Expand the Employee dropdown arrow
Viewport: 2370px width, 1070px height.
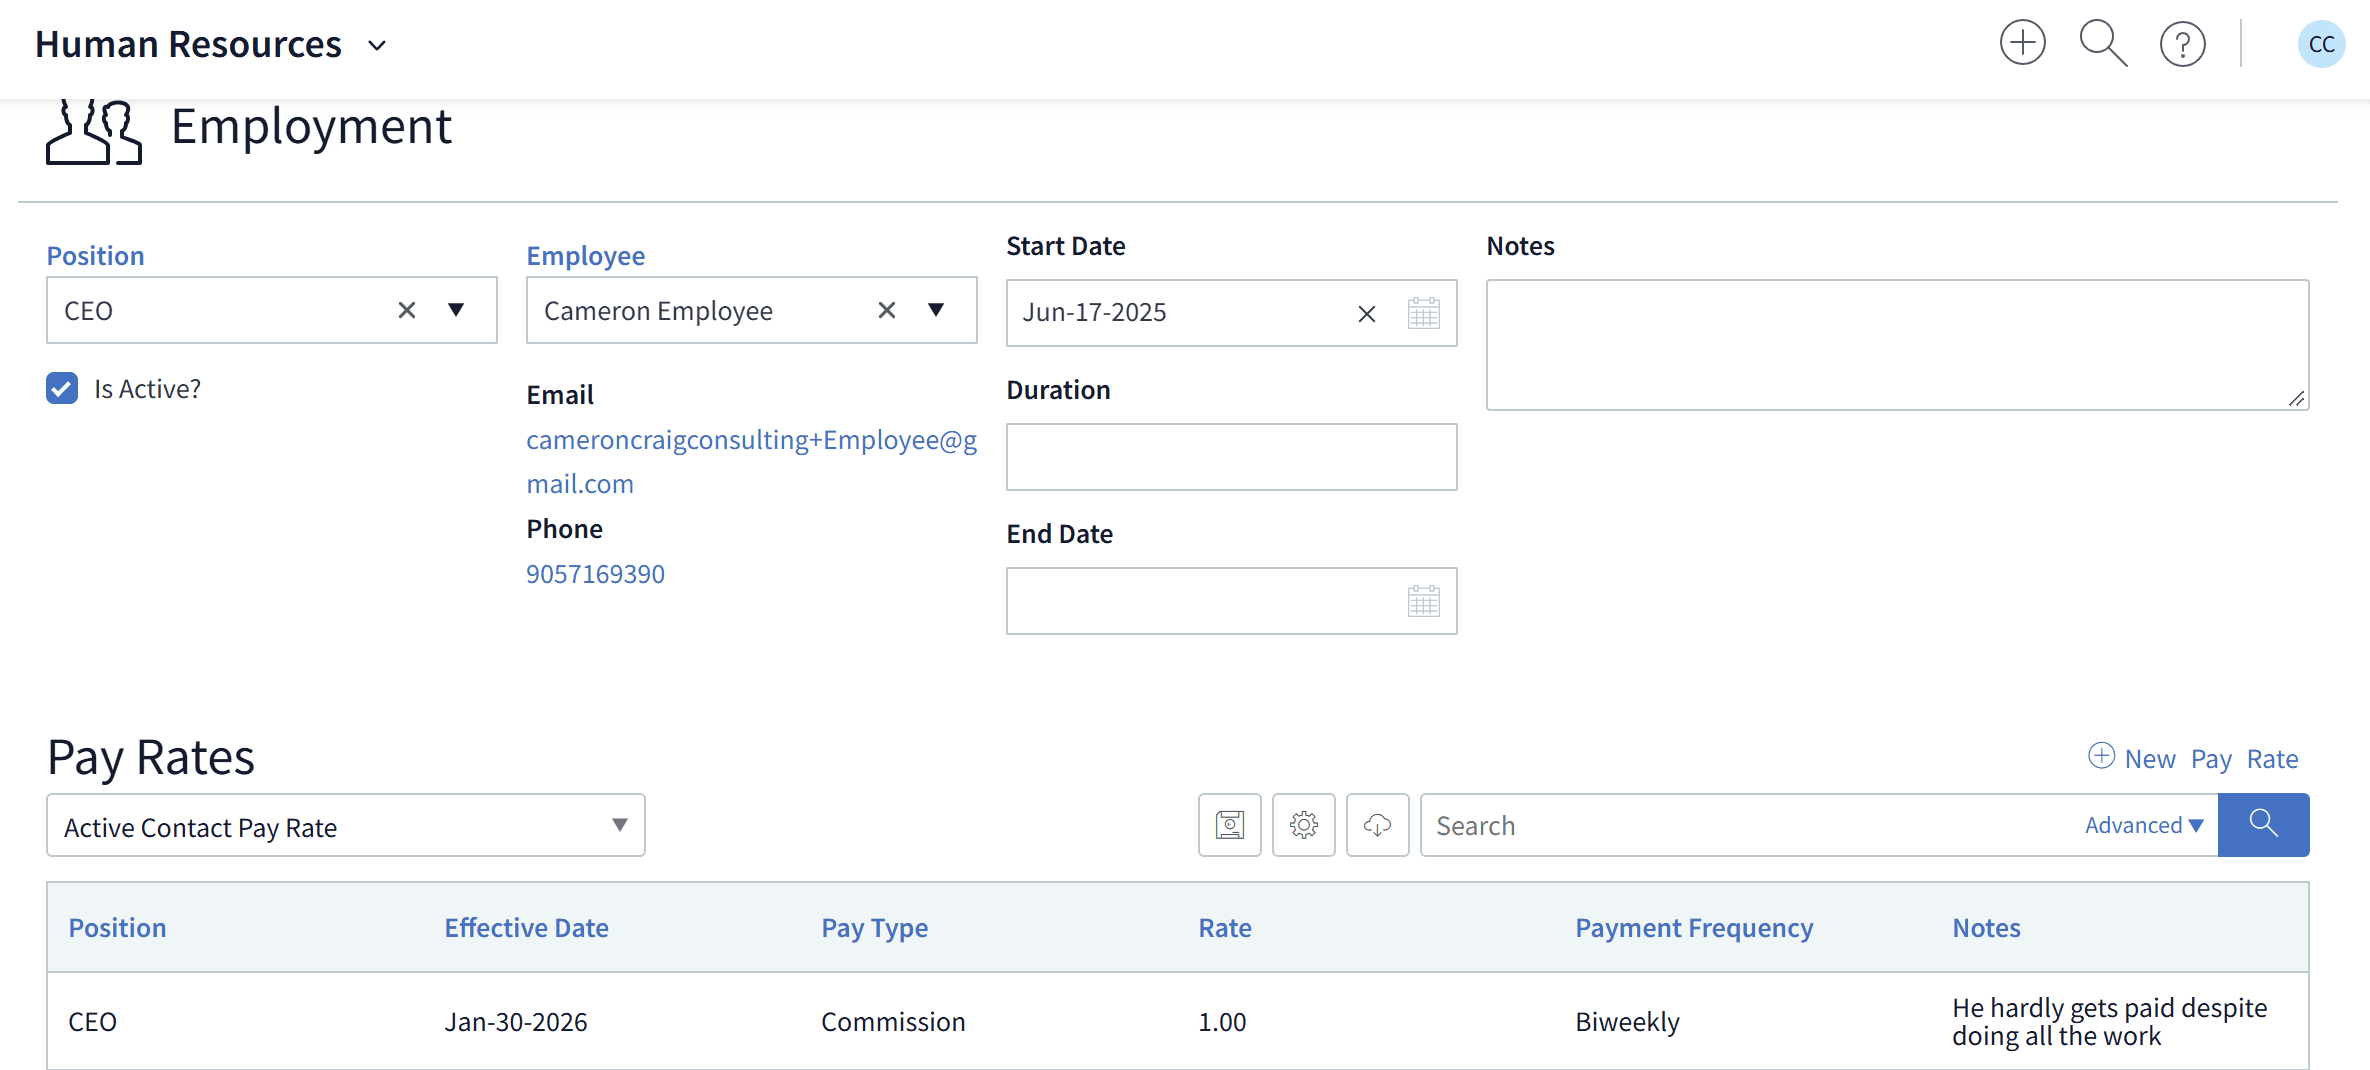936,310
